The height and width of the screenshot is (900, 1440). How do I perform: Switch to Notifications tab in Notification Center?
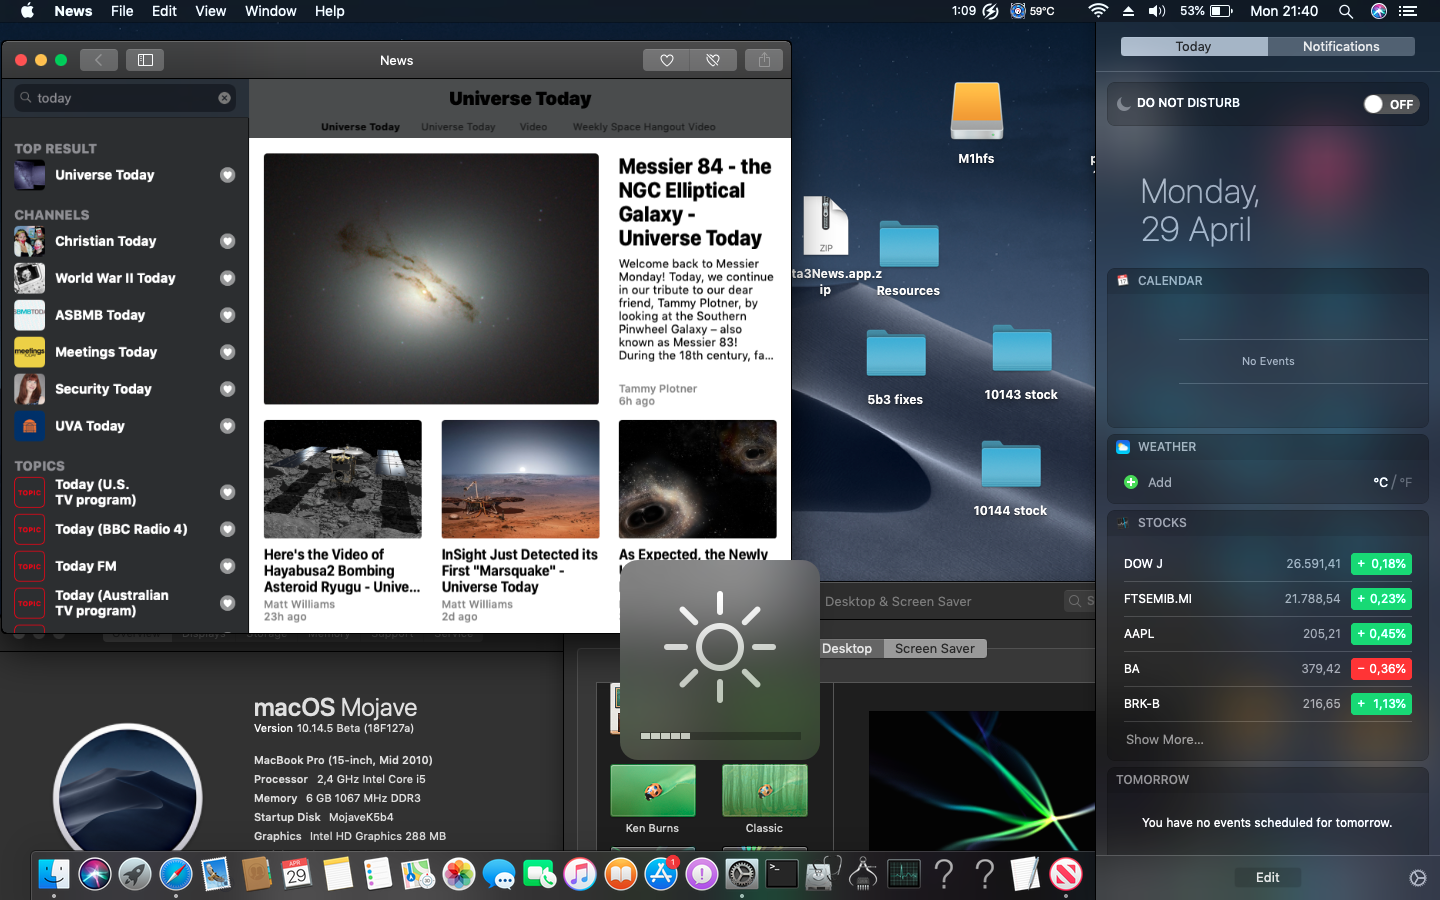coord(1341,46)
